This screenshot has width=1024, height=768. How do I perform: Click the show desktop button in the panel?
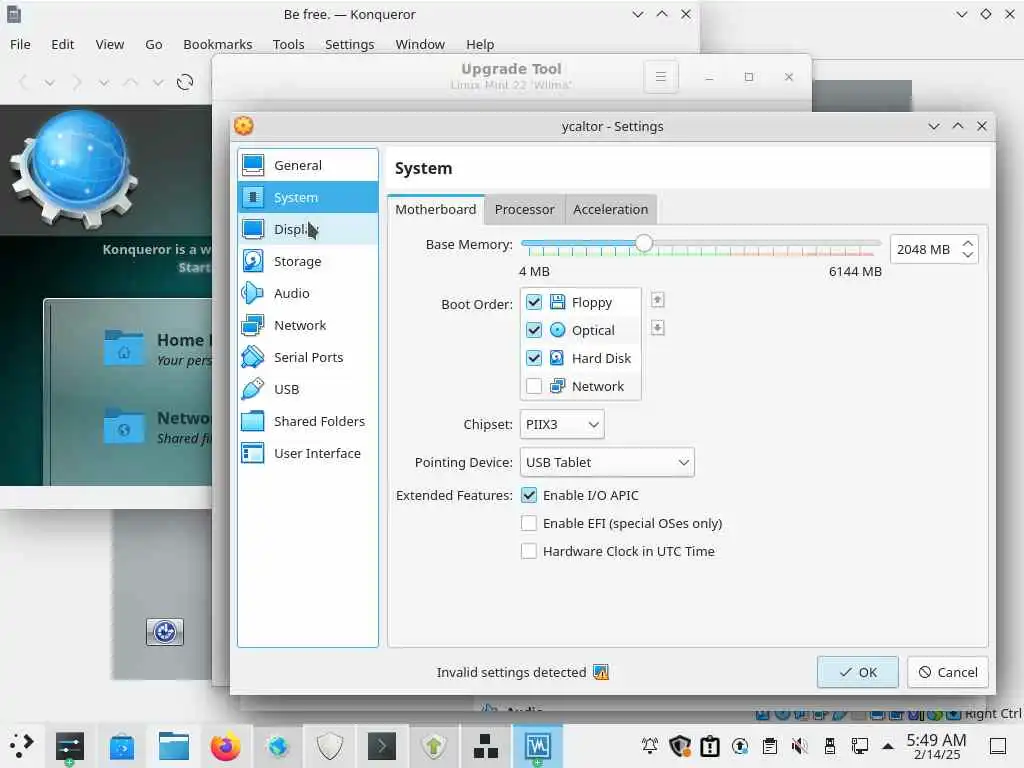click(998, 746)
